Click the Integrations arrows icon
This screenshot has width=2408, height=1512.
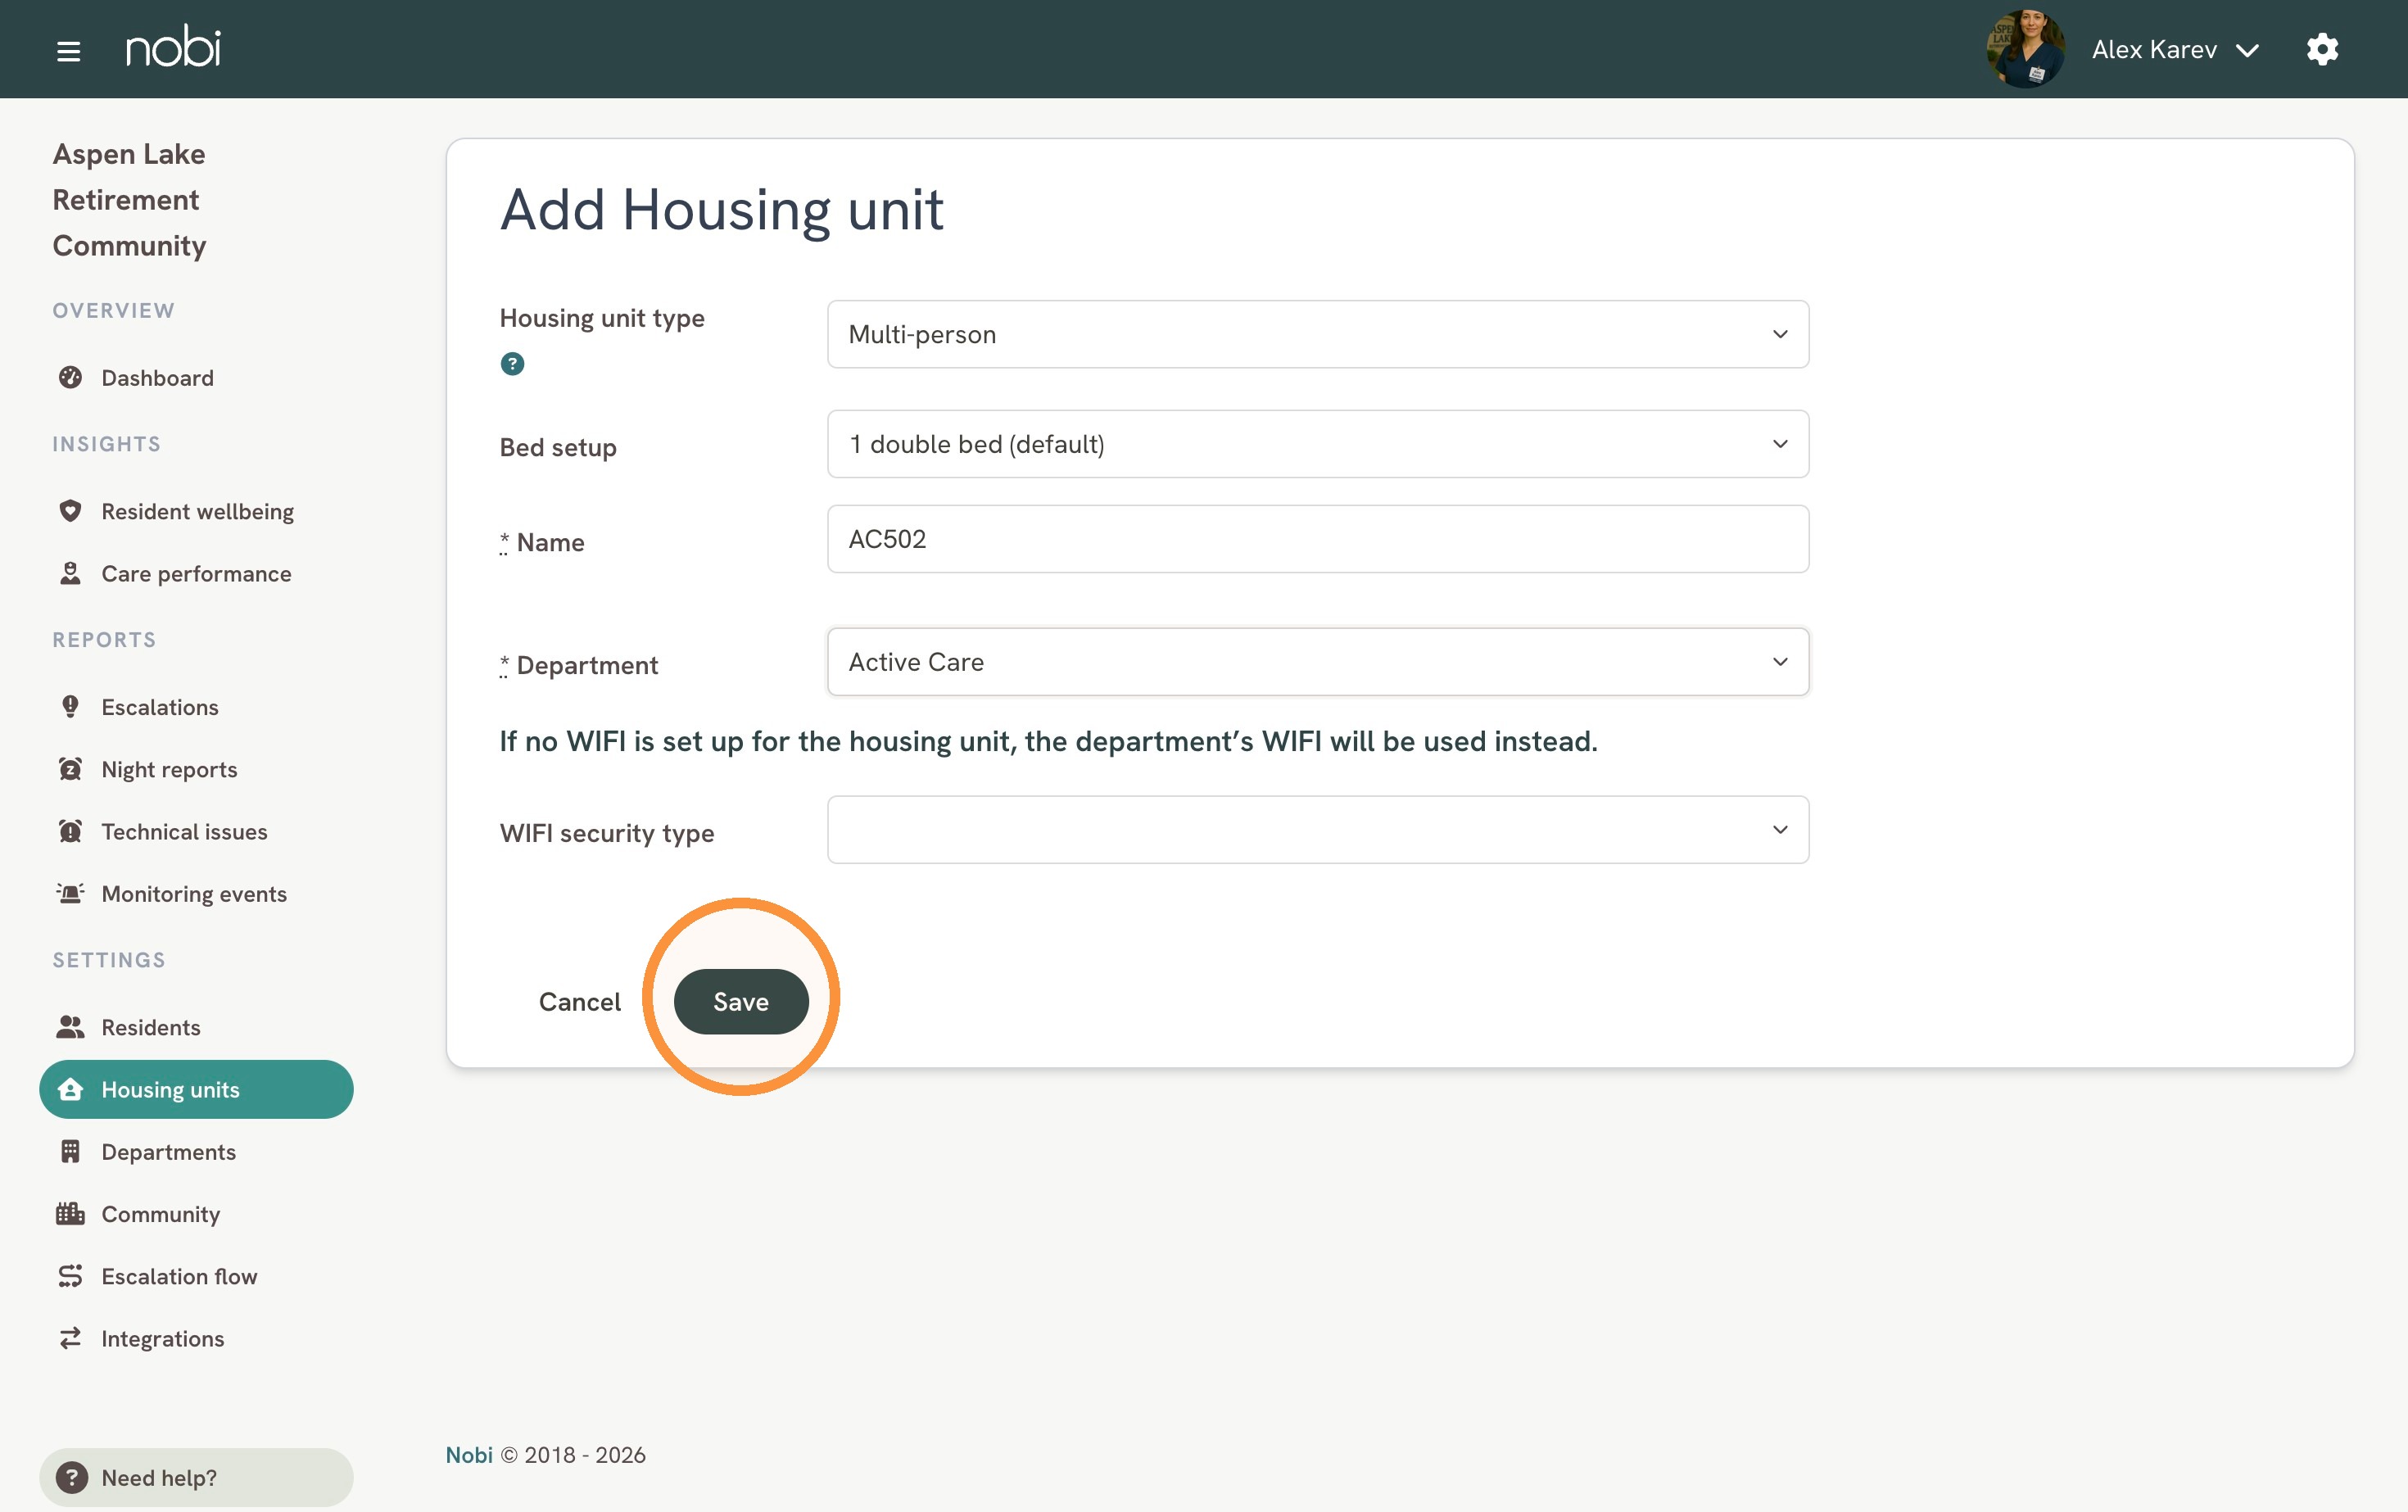70,1339
